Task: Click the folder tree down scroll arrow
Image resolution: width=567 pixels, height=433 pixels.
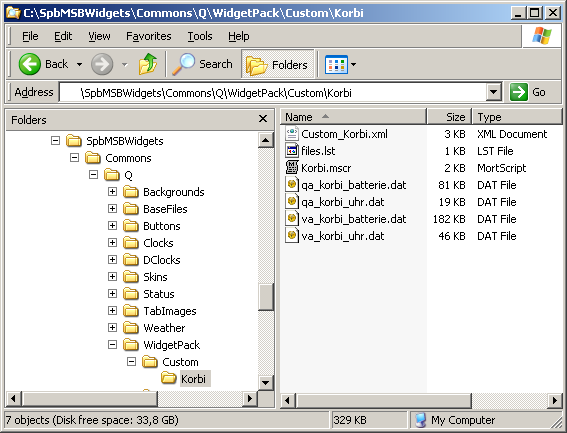Action: click(266, 382)
